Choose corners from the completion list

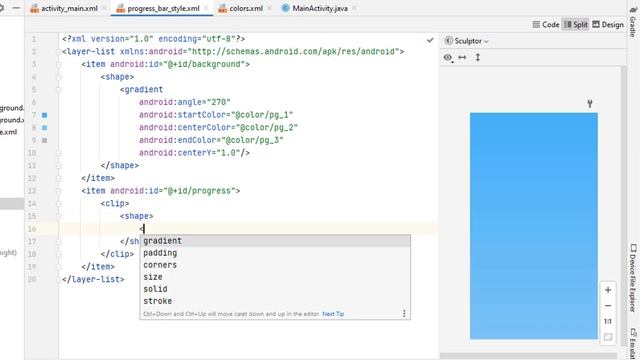pyautogui.click(x=275, y=265)
